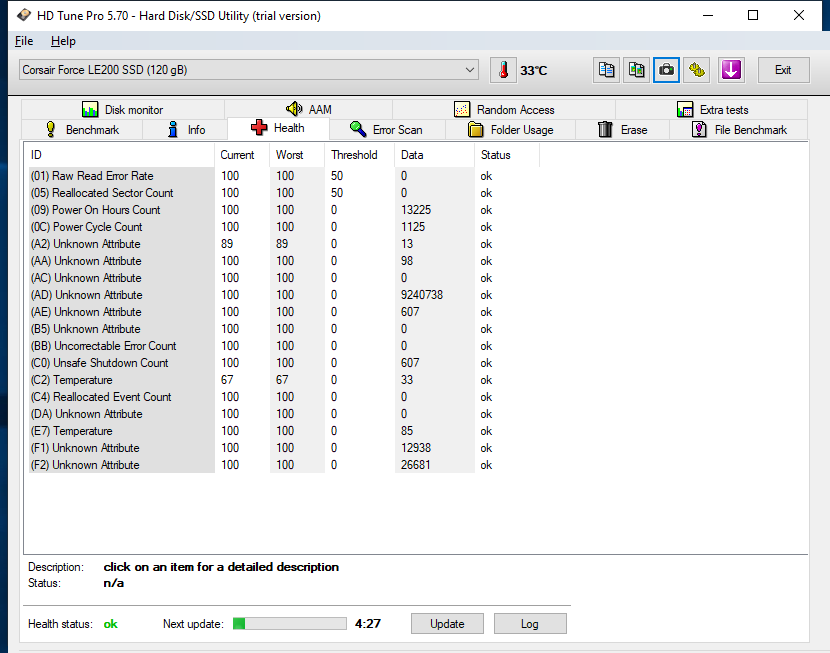Click the Log button
This screenshot has height=653, width=830.
(x=530, y=623)
